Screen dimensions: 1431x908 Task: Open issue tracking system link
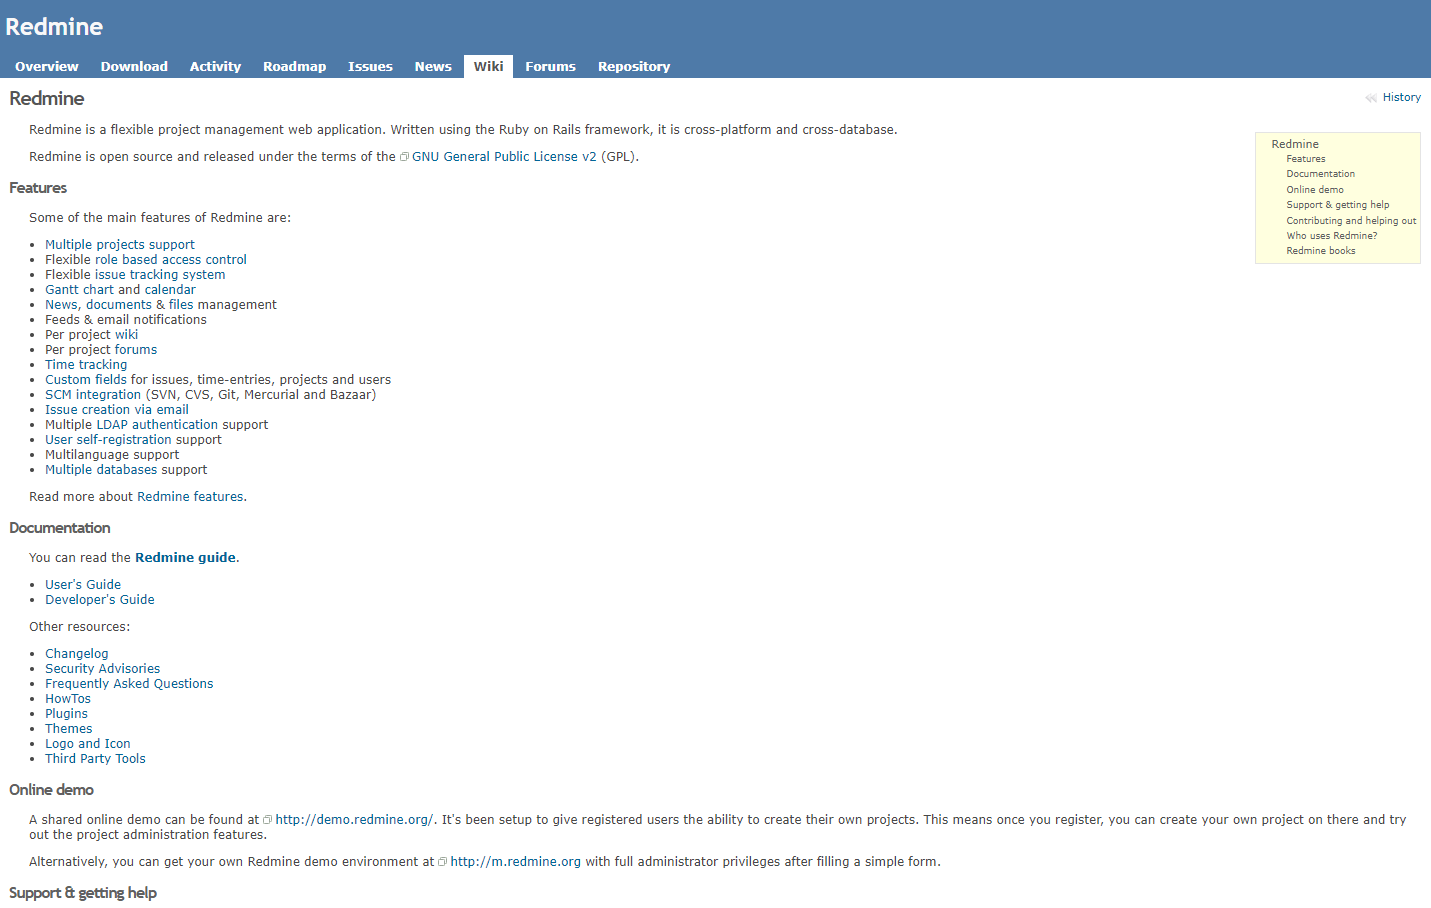point(160,275)
